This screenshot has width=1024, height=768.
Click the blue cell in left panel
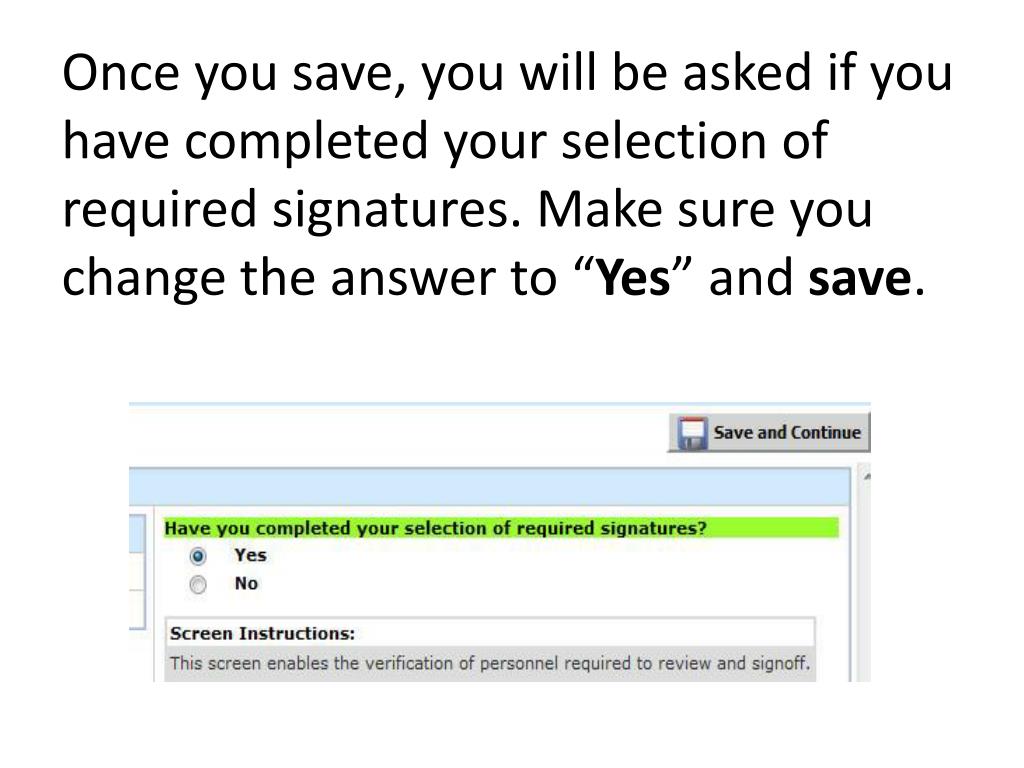tap(136, 534)
